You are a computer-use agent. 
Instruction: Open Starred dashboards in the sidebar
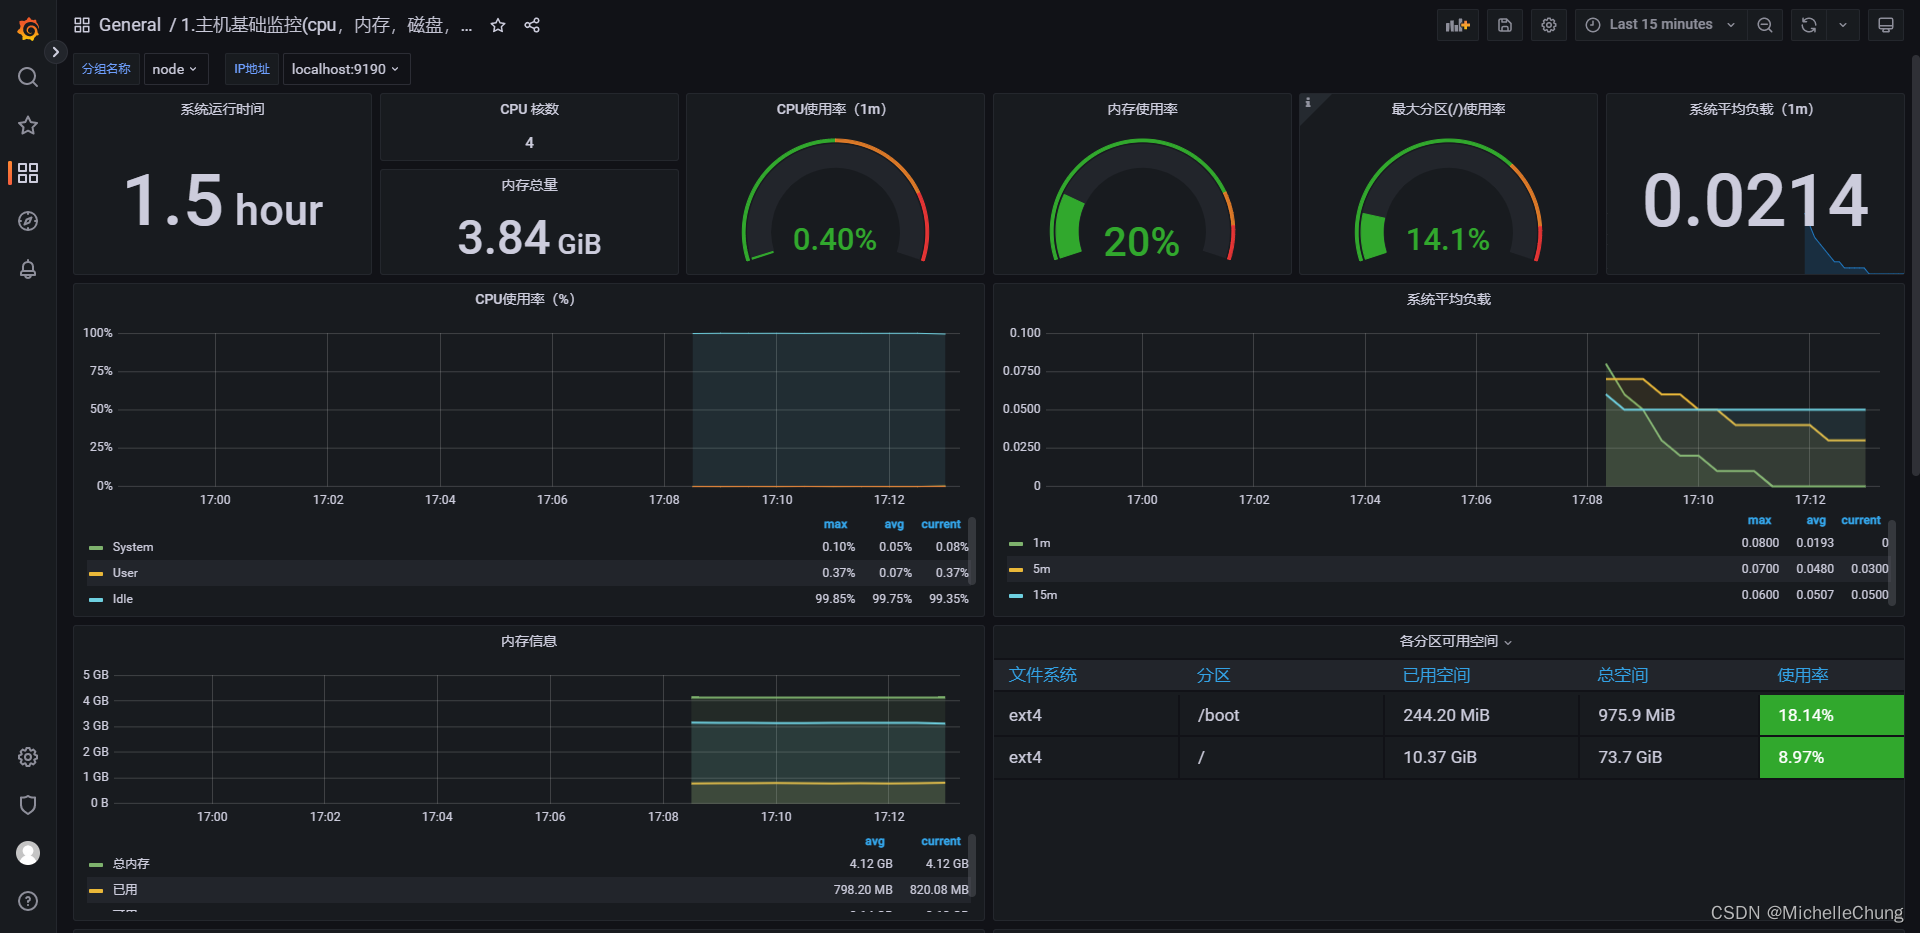(x=28, y=125)
